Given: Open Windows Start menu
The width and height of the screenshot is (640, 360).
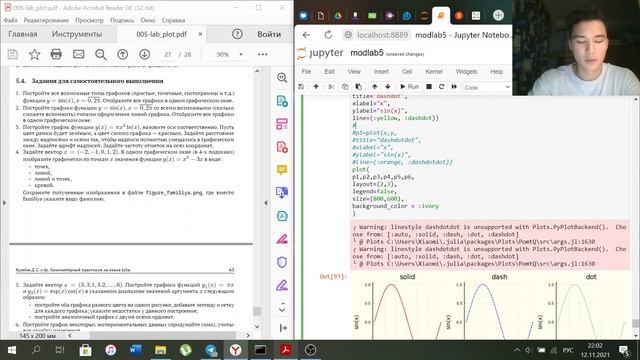Looking at the screenshot, I should (x=11, y=350).
